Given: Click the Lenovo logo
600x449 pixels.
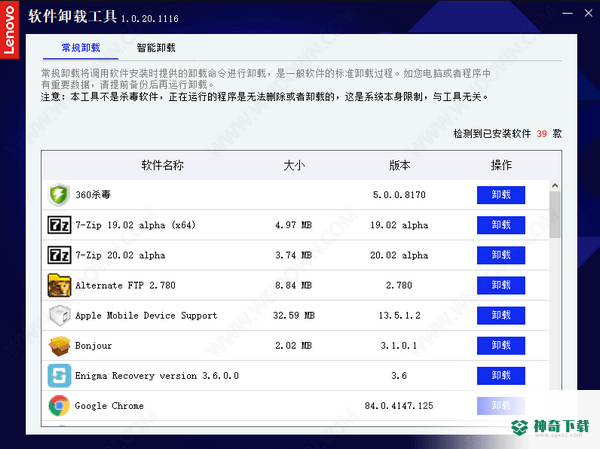Looking at the screenshot, I should 9,29.
